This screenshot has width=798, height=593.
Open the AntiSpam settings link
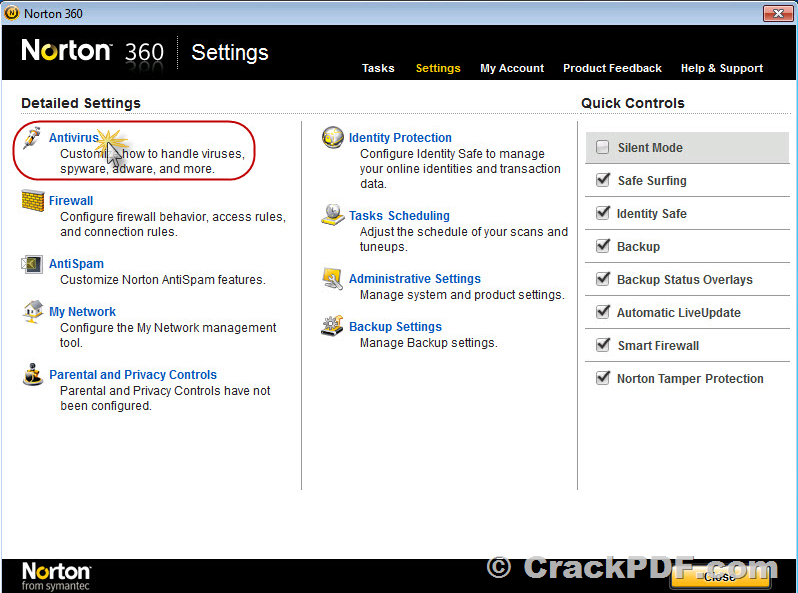pos(76,264)
